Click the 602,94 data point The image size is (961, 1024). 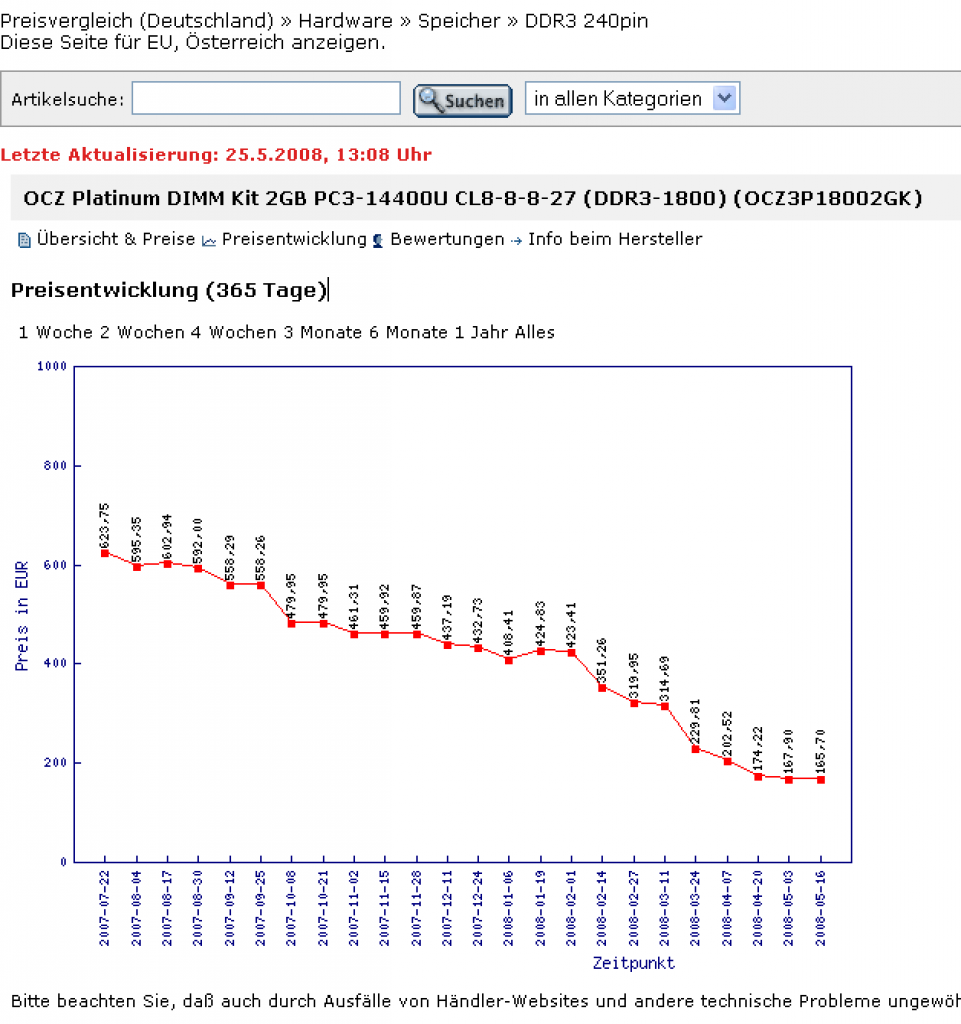tap(168, 564)
